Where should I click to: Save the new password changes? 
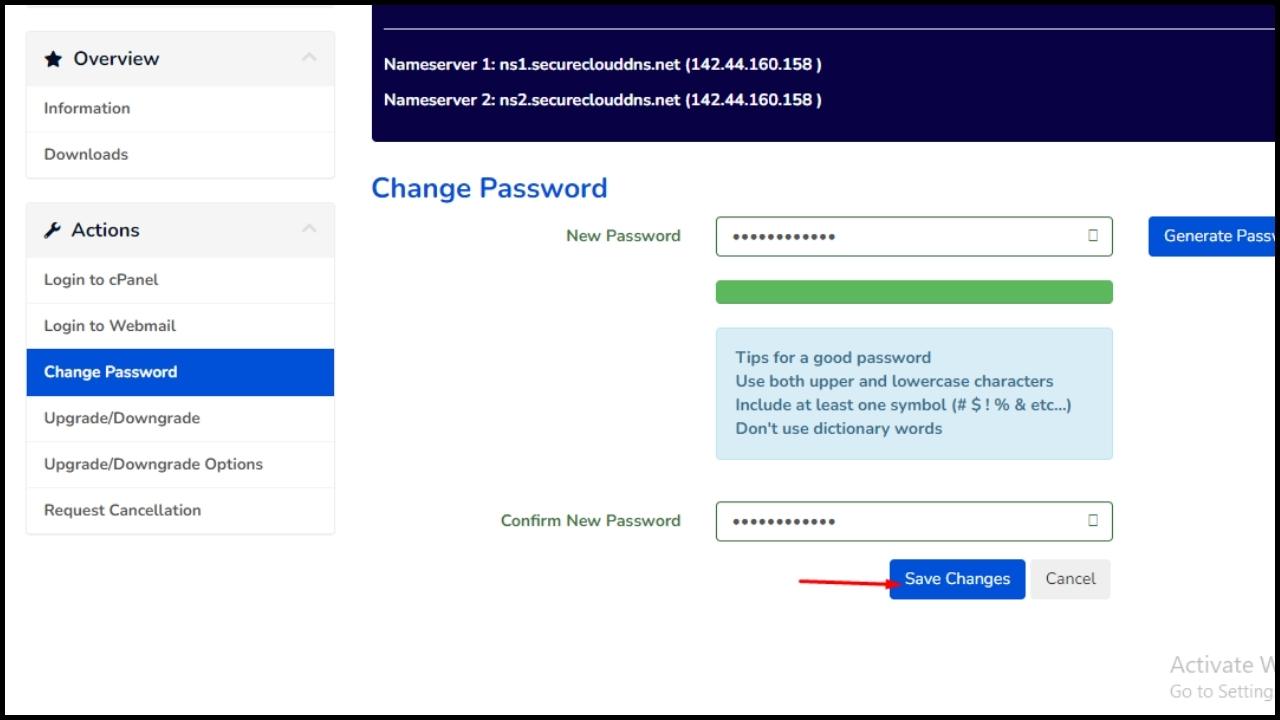click(x=956, y=579)
